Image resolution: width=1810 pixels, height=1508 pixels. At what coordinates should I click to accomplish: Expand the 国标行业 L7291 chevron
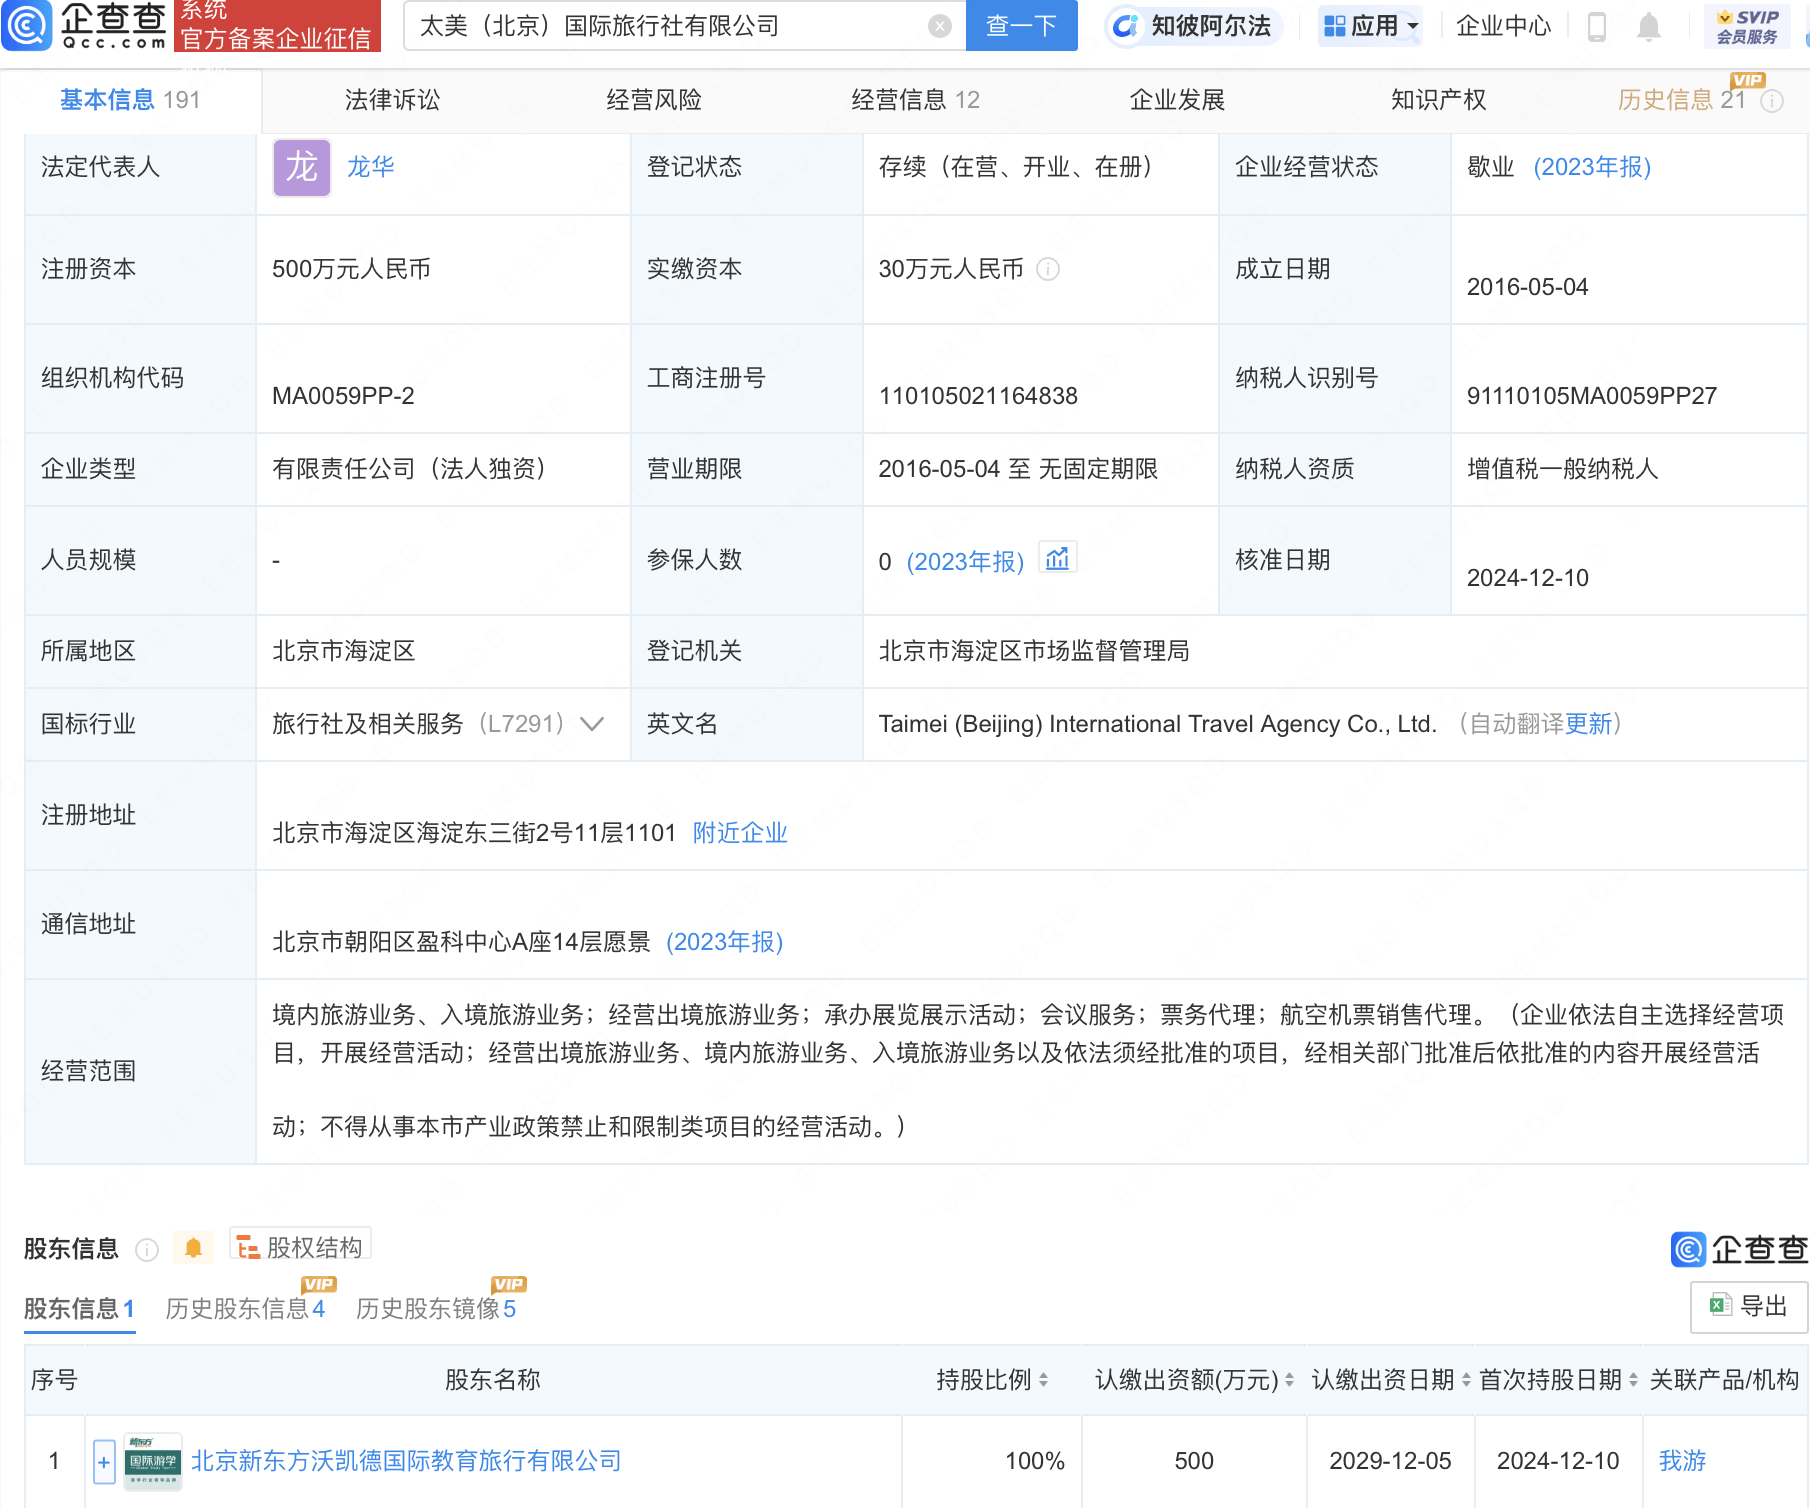pos(592,724)
